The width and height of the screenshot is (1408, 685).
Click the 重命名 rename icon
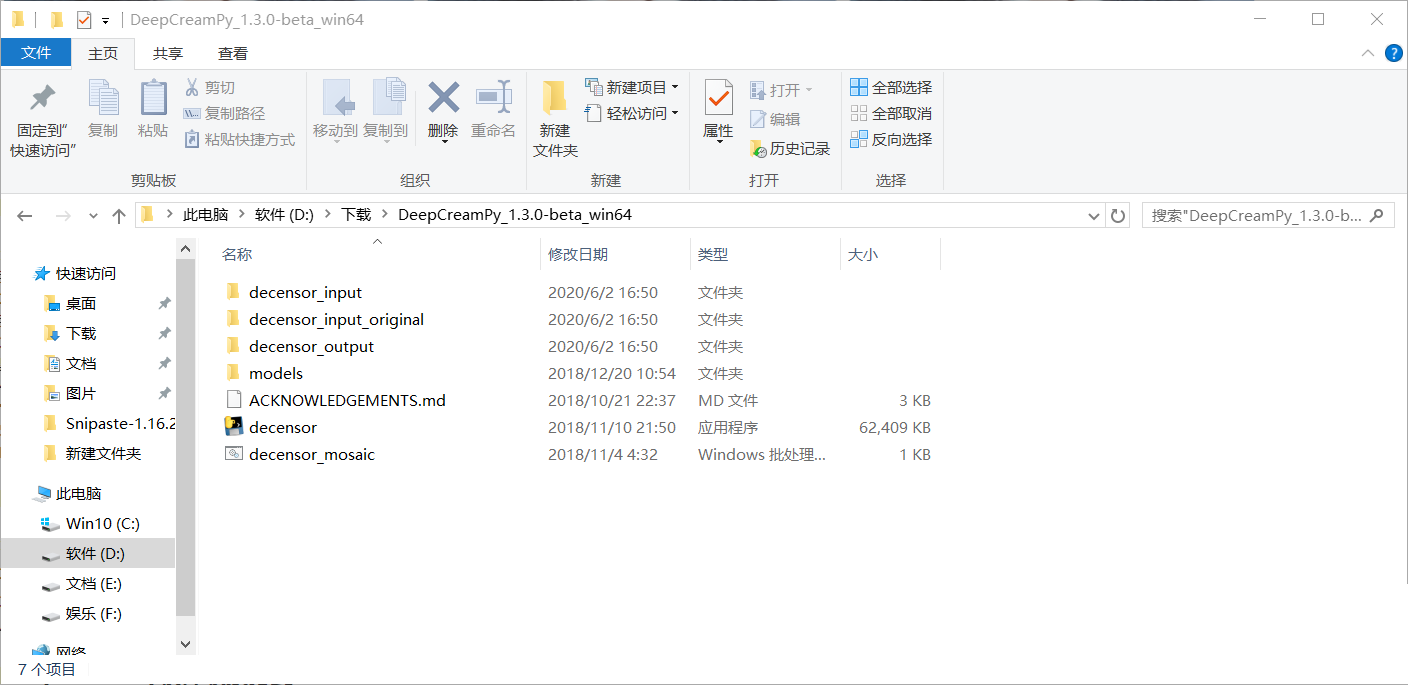point(493,98)
